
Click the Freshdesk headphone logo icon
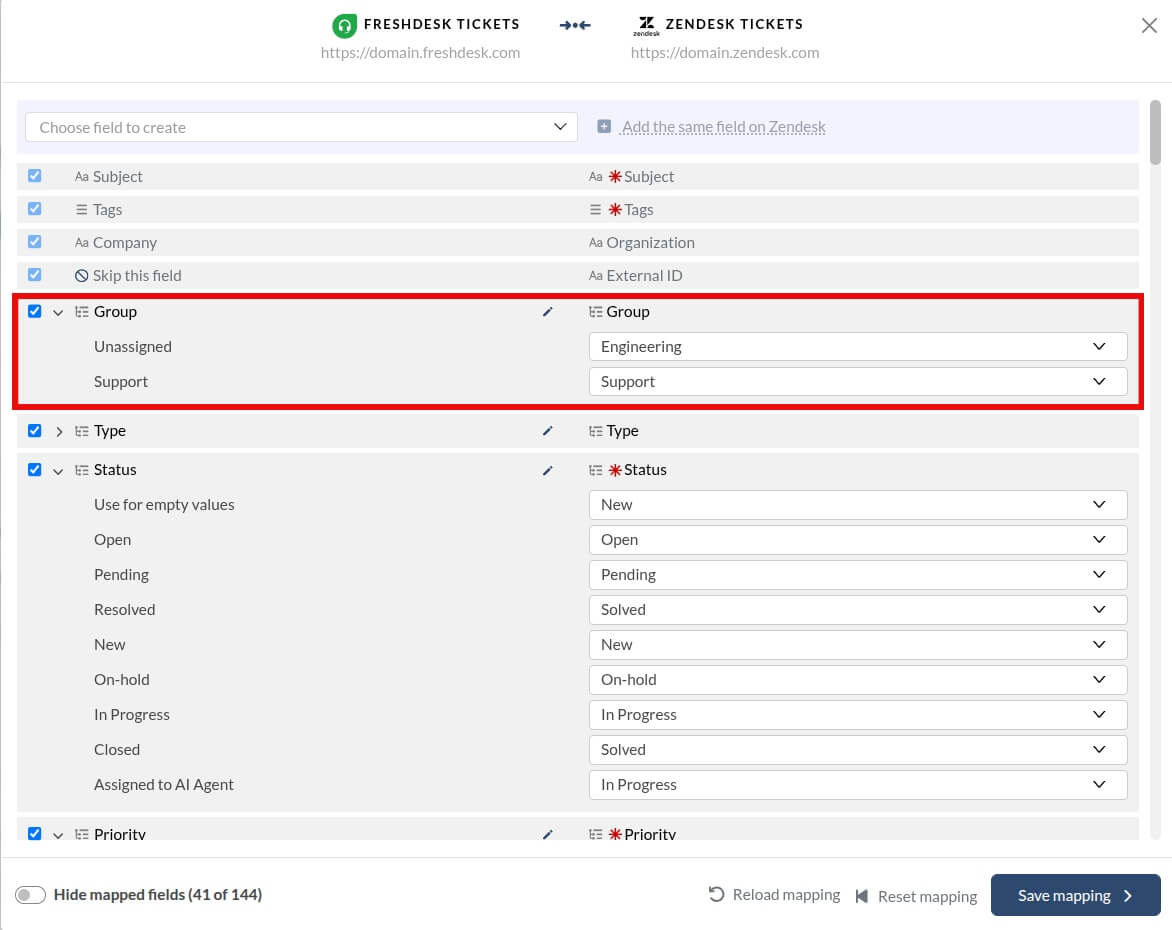[x=344, y=25]
